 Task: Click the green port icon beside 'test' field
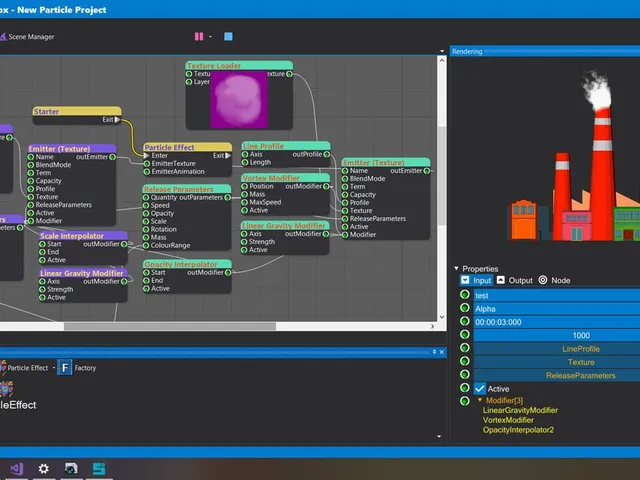pyautogui.click(x=464, y=294)
